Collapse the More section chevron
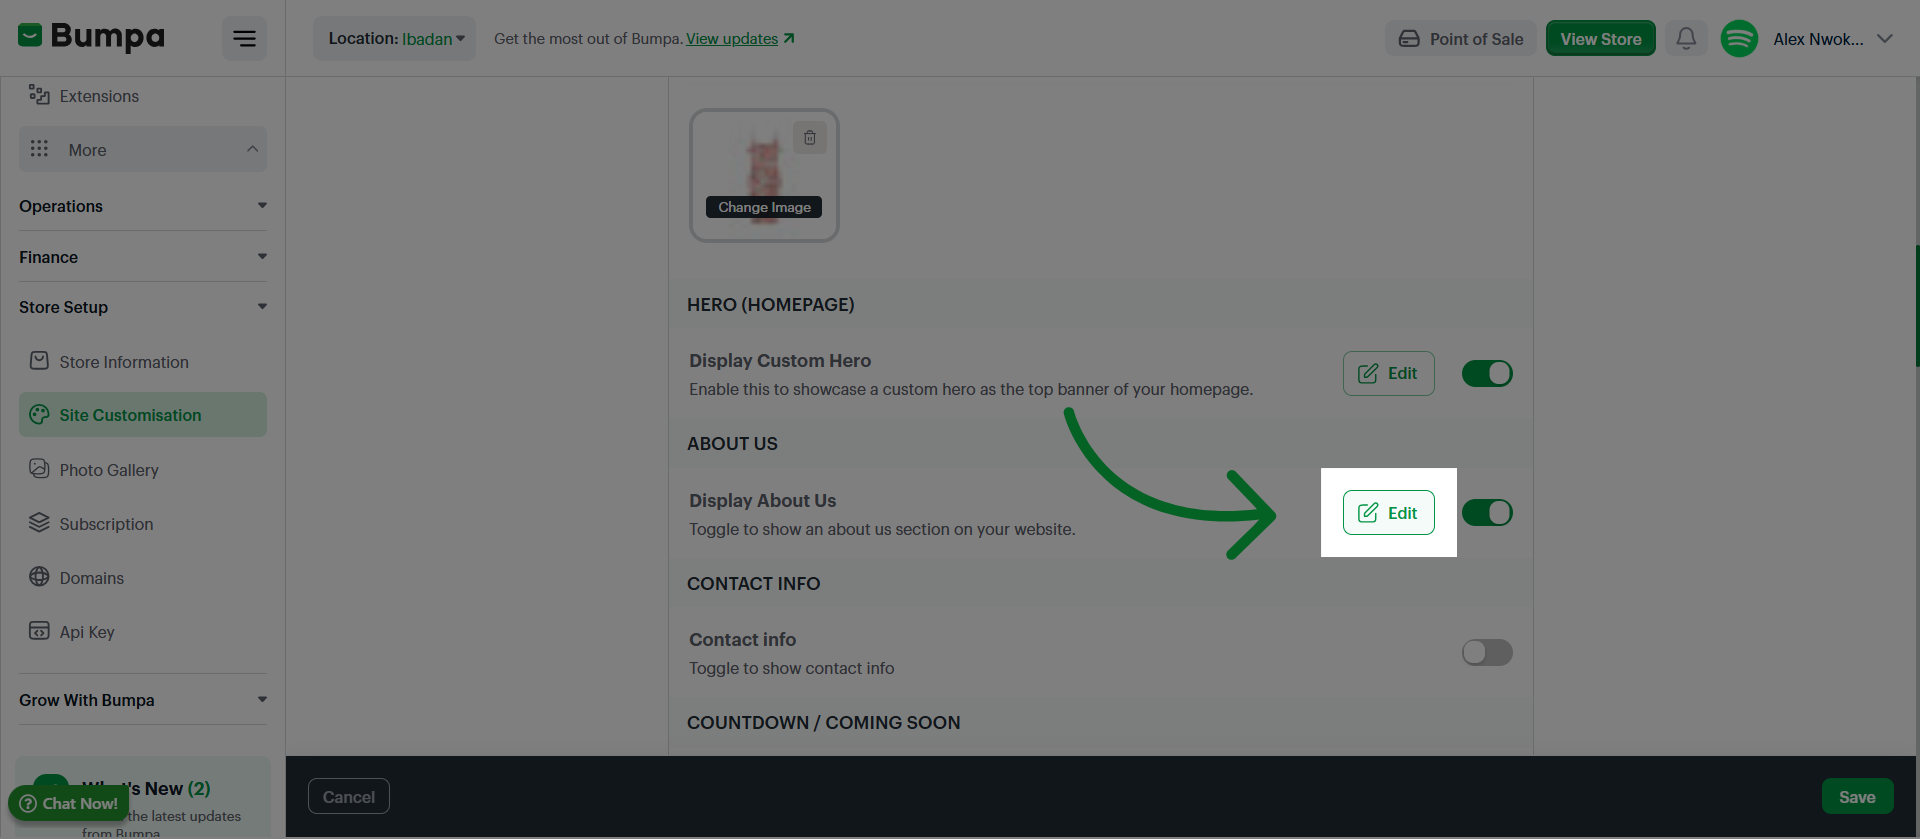The height and width of the screenshot is (839, 1920). (252, 149)
